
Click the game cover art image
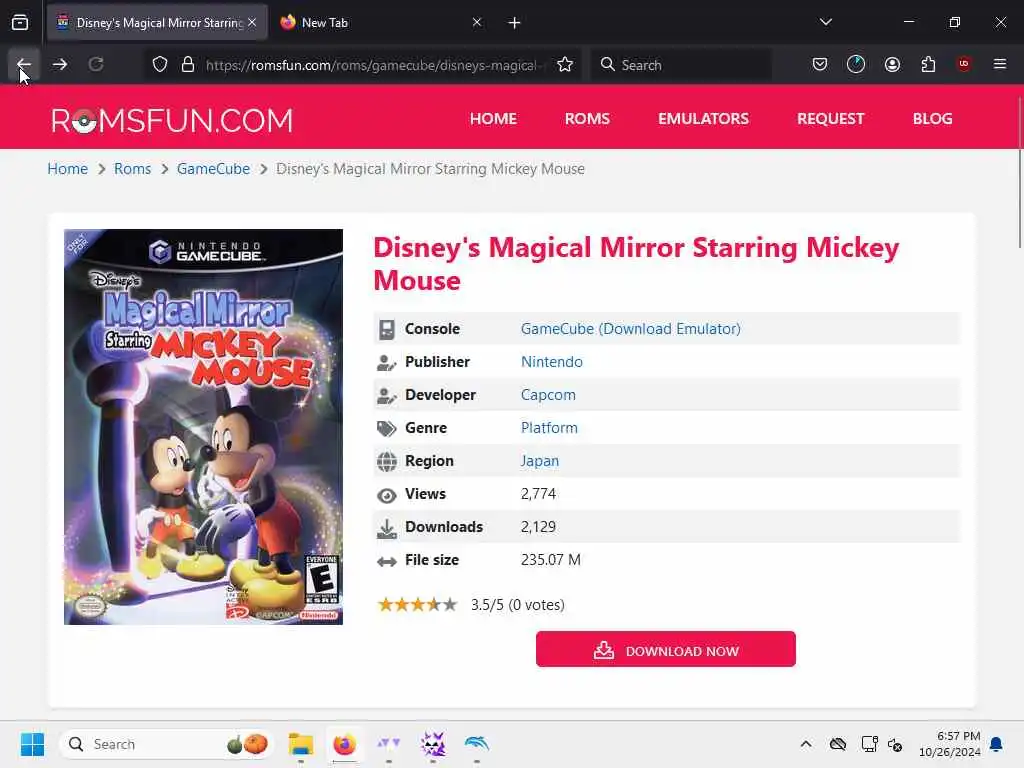pos(203,426)
